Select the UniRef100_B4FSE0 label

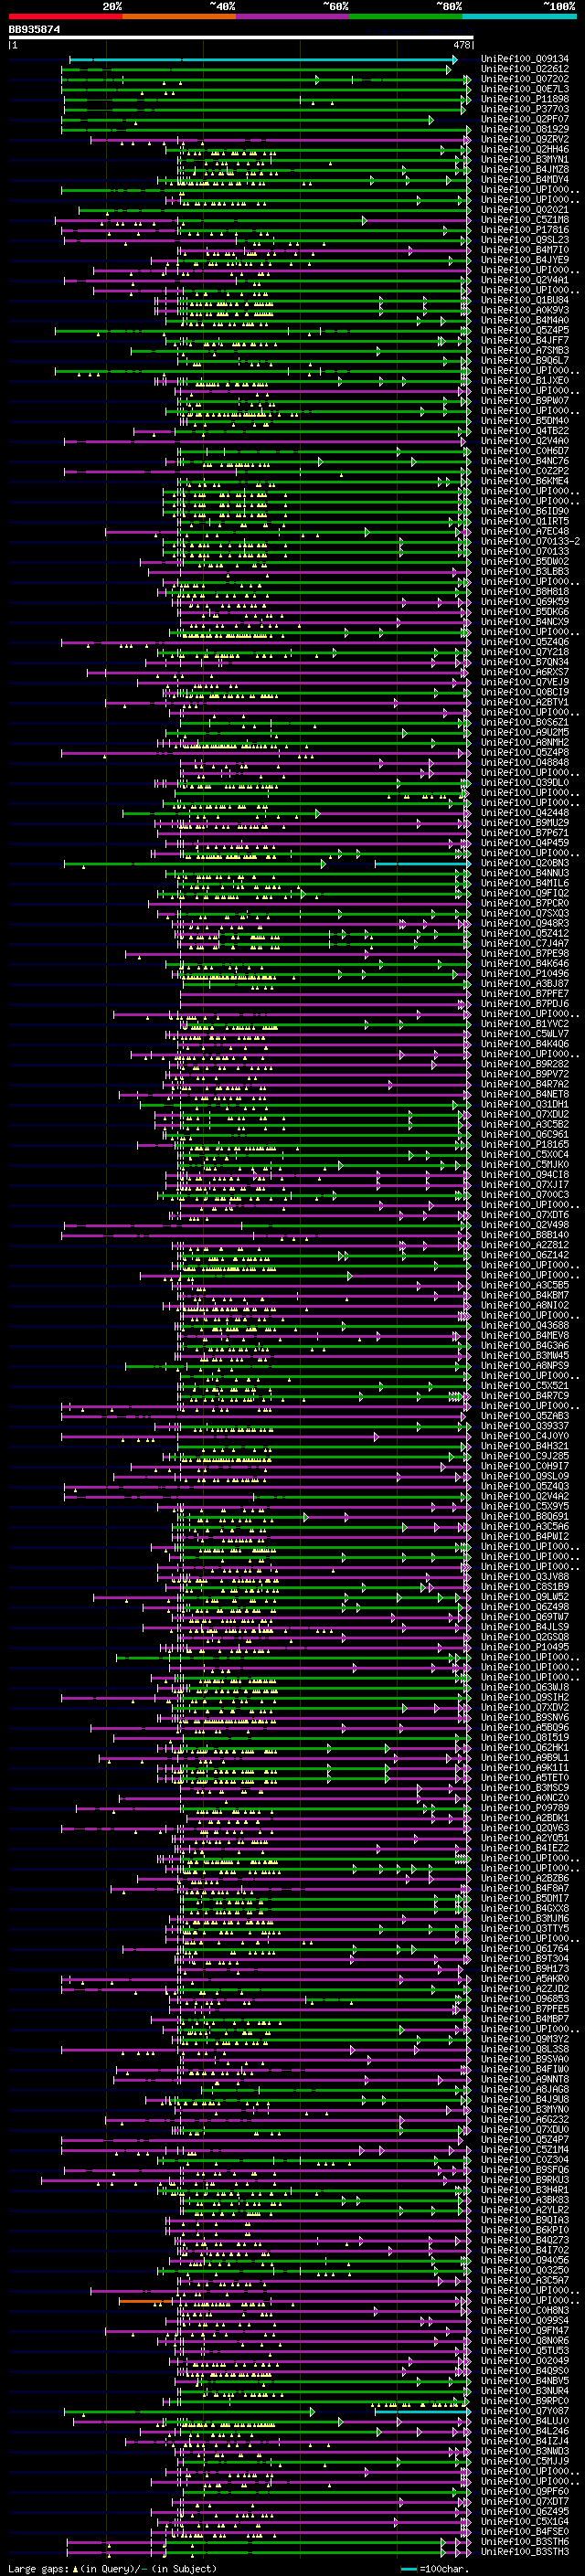pos(524,2531)
